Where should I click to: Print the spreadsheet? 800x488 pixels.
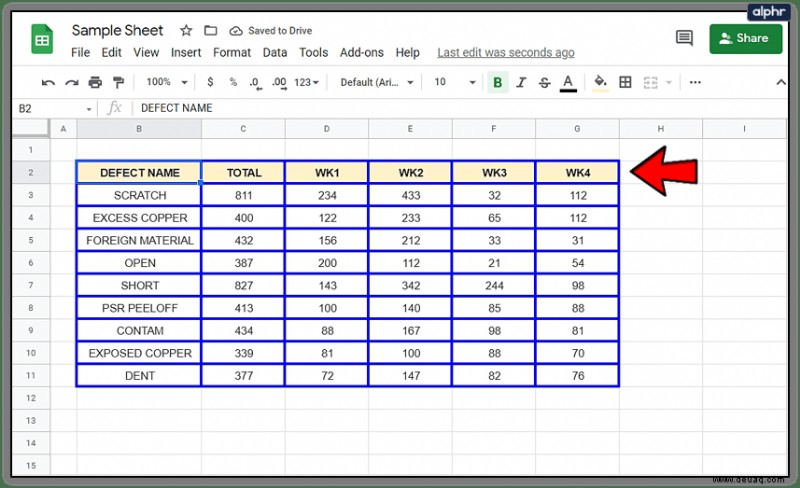point(95,82)
